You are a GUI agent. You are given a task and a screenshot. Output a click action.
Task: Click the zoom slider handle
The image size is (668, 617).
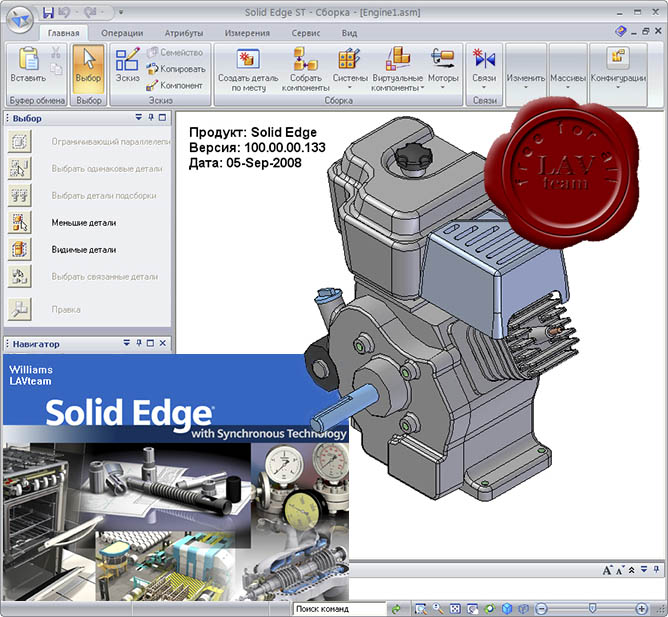(592, 608)
